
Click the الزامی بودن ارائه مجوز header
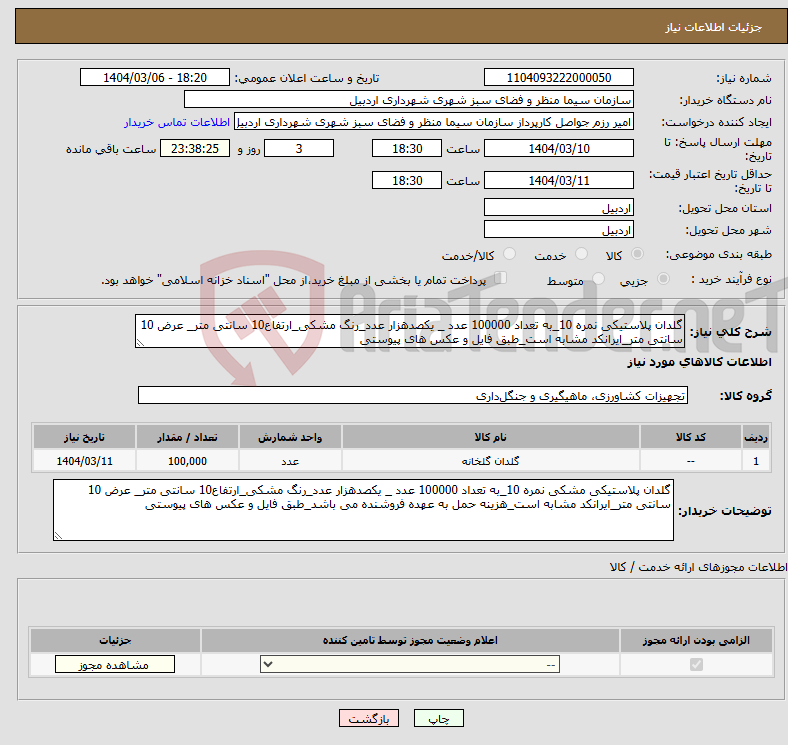coord(696,640)
